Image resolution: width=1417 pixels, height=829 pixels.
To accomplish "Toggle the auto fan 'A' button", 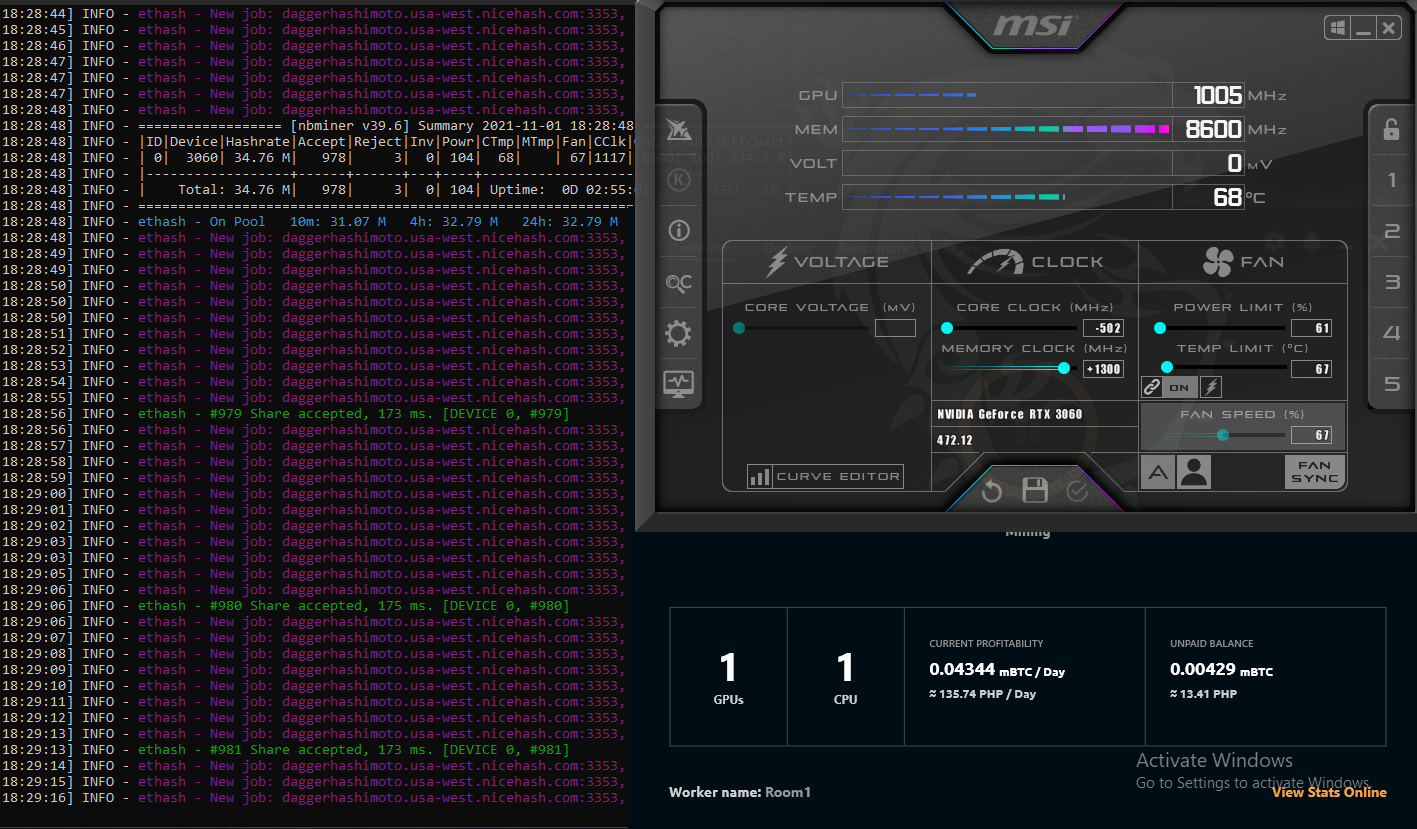I will [1158, 472].
